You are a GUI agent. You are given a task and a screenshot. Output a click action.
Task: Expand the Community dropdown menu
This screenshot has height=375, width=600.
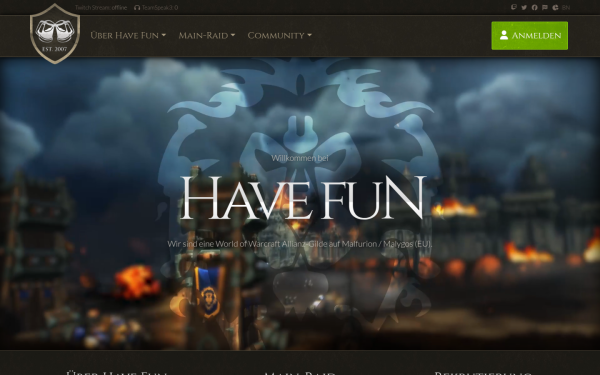click(279, 35)
